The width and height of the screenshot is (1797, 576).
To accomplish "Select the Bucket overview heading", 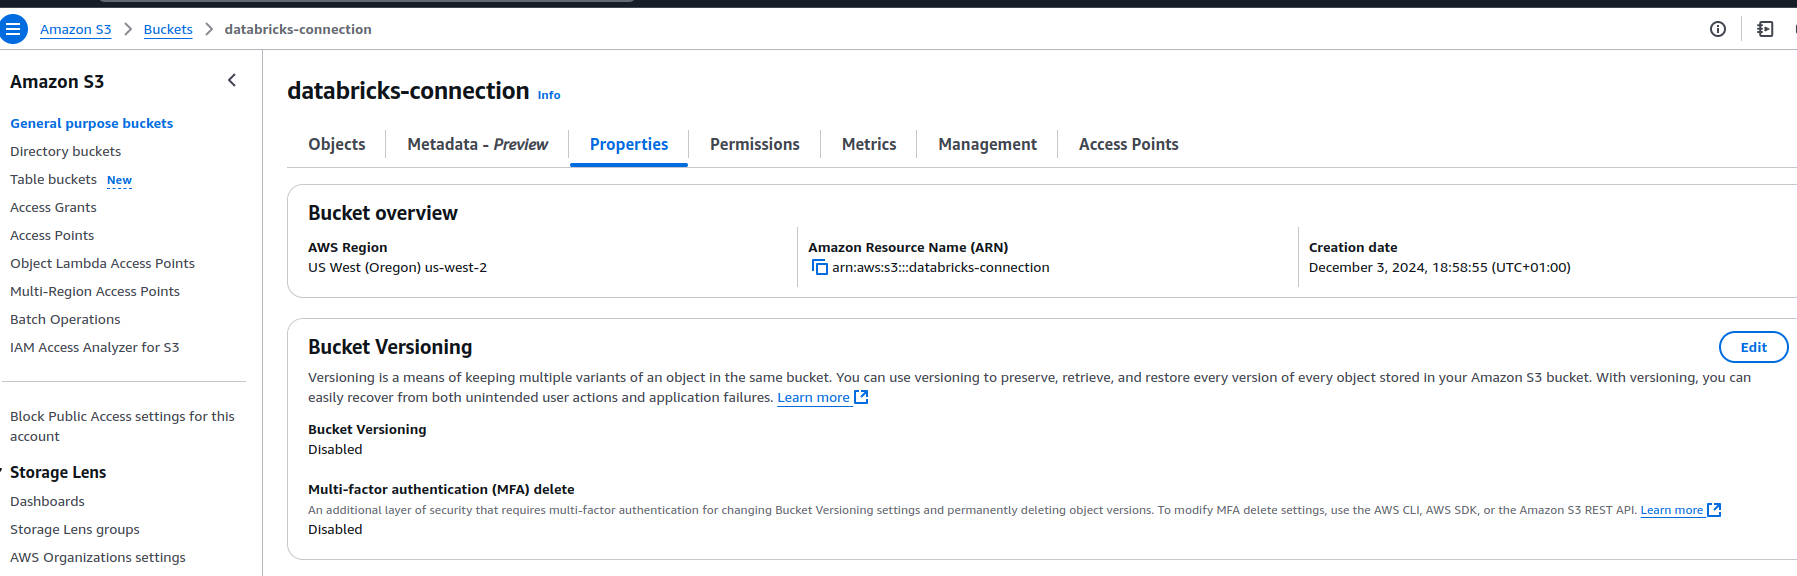I will (383, 213).
